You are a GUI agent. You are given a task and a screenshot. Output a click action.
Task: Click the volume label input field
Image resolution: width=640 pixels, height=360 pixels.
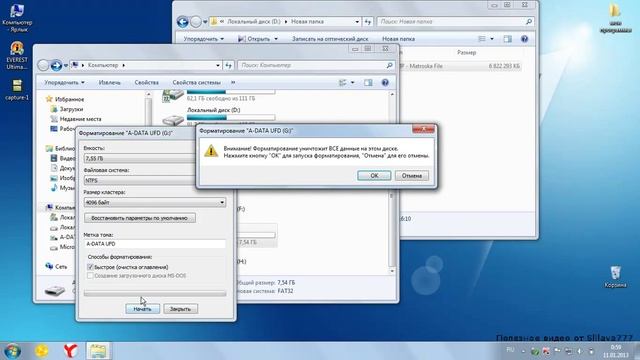155,244
